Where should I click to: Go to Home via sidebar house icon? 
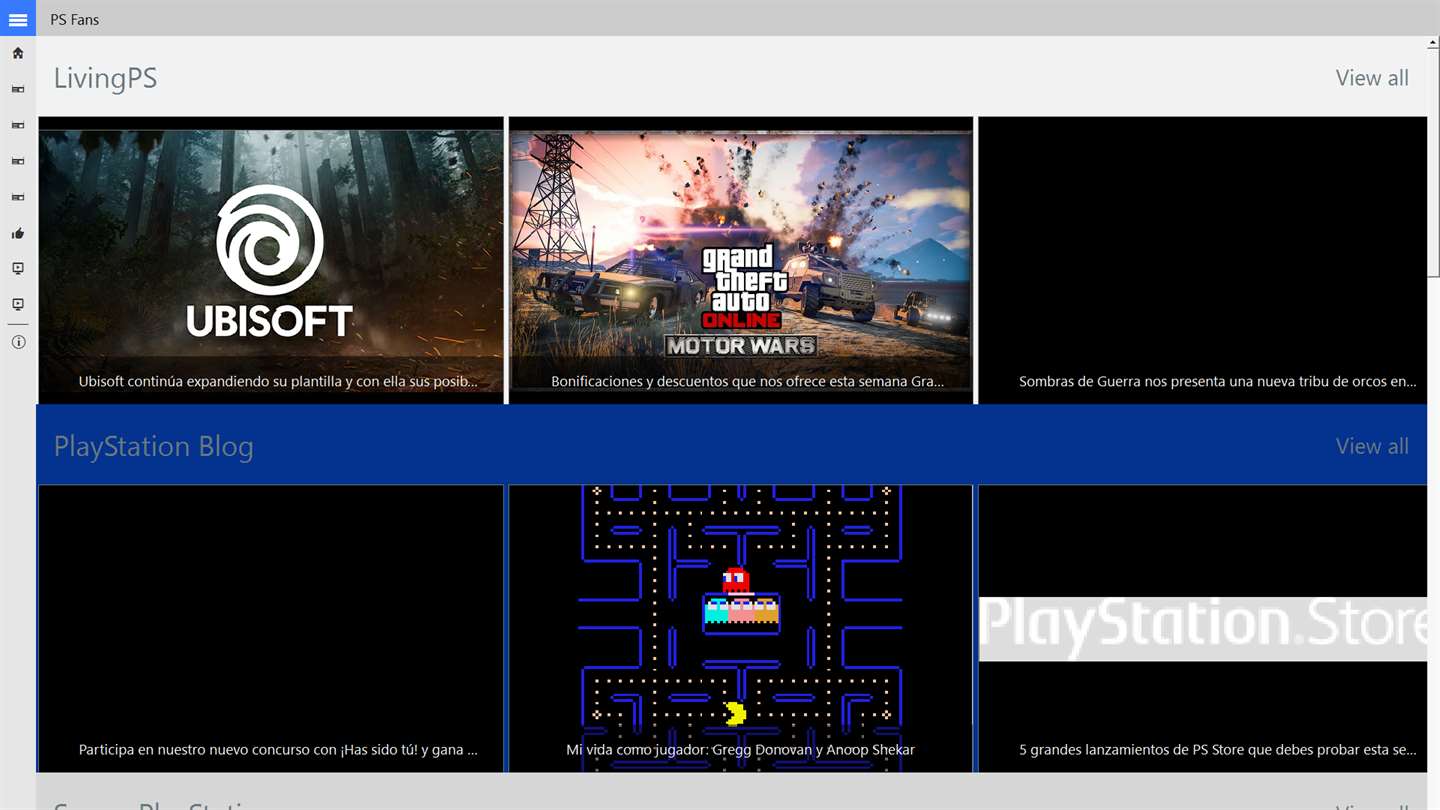pos(18,53)
